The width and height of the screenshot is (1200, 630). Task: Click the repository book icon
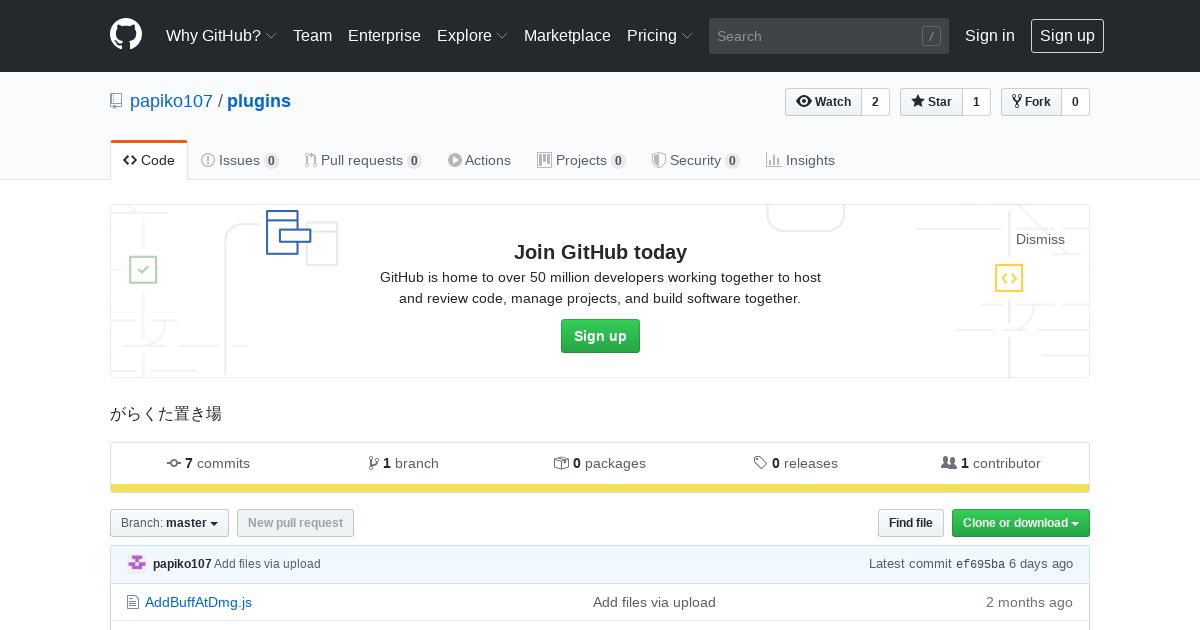point(116,101)
